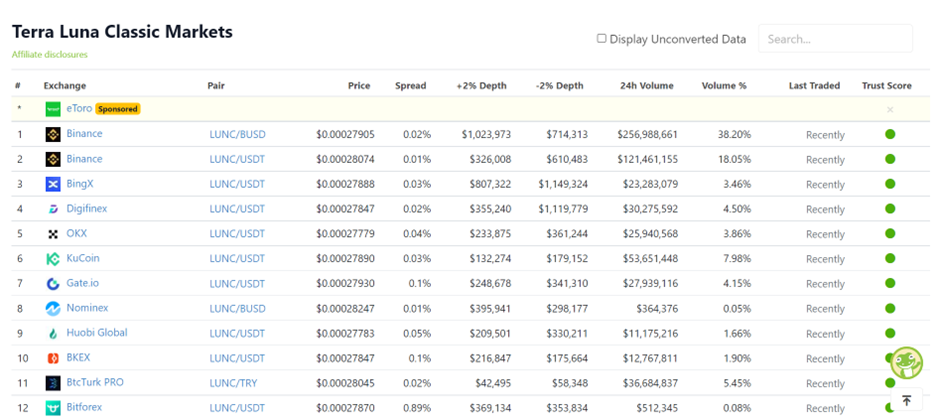Click the Digifinex logo icon
The height and width of the screenshot is (417, 940).
click(x=53, y=209)
